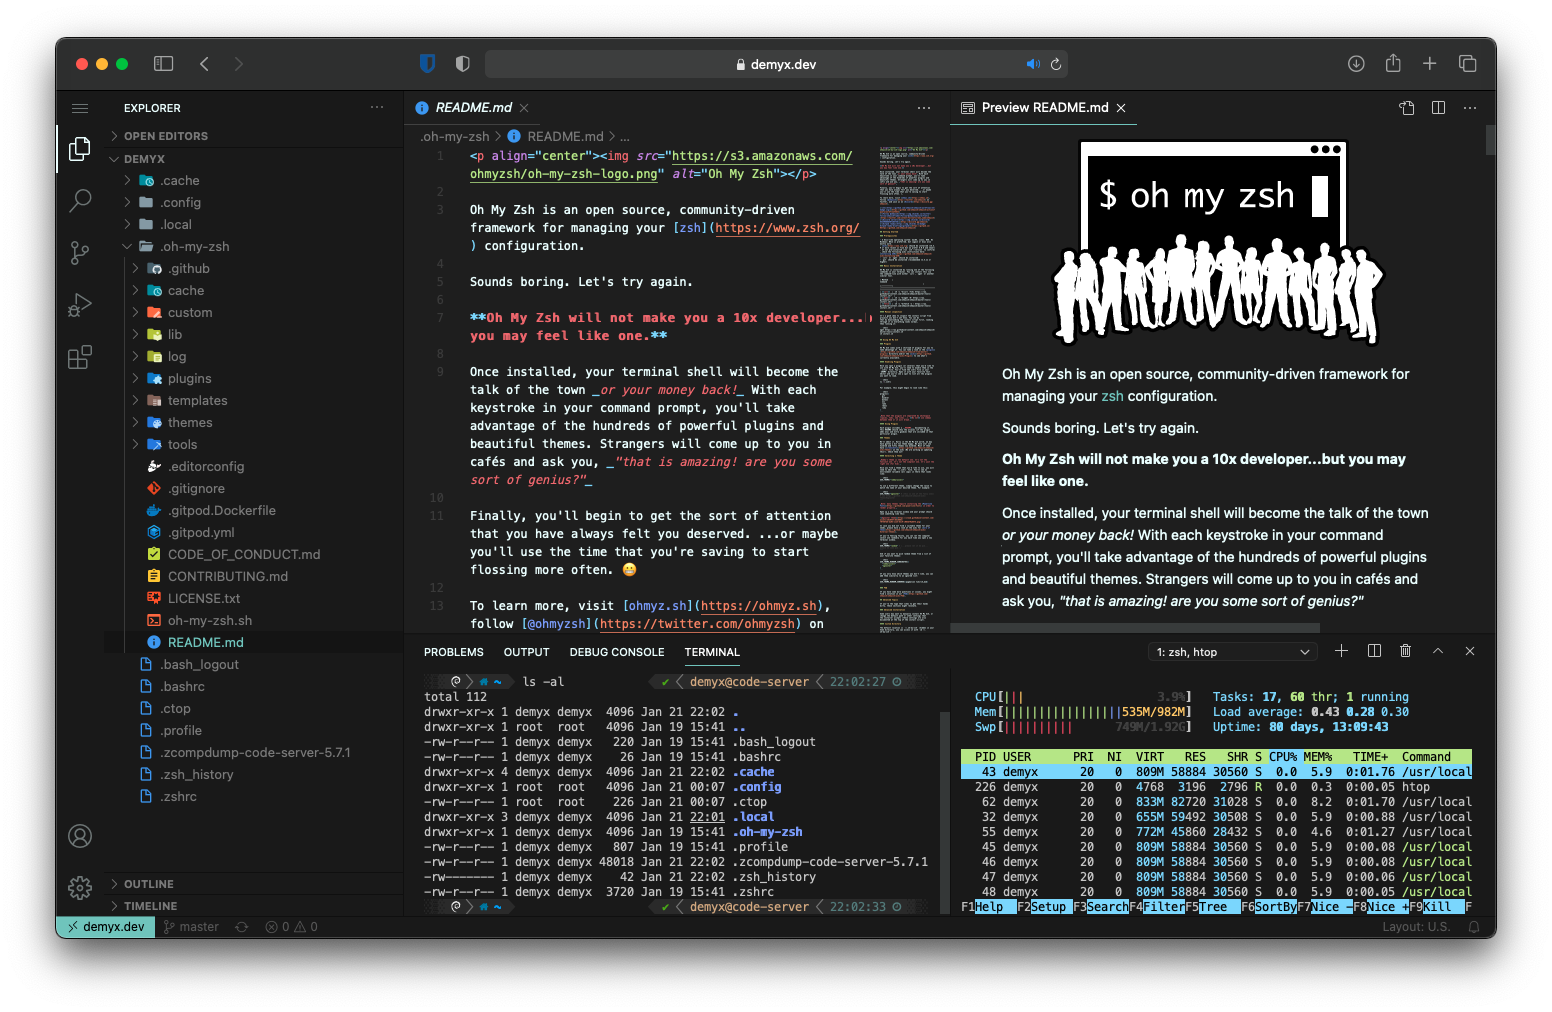This screenshot has width=1552, height=1012.
Task: Expand the OPEN EDITORS section
Action: [x=254, y=136]
